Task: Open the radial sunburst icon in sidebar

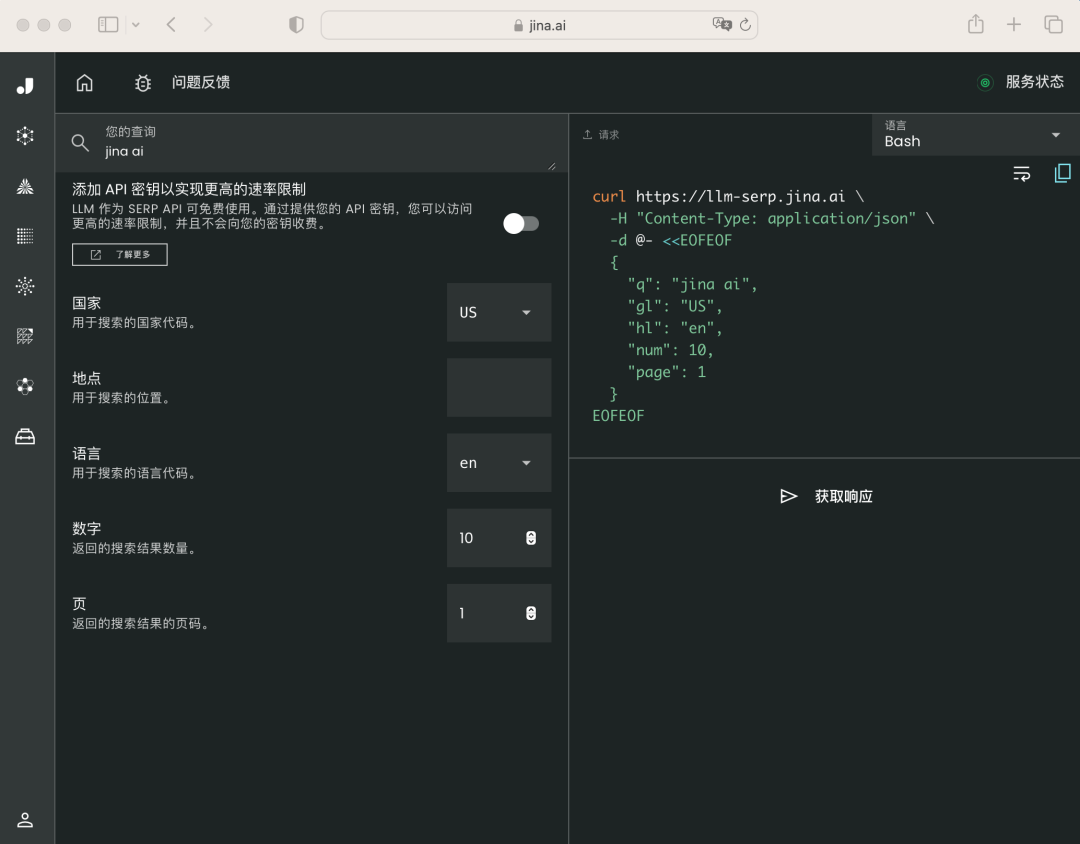Action: pyautogui.click(x=25, y=286)
